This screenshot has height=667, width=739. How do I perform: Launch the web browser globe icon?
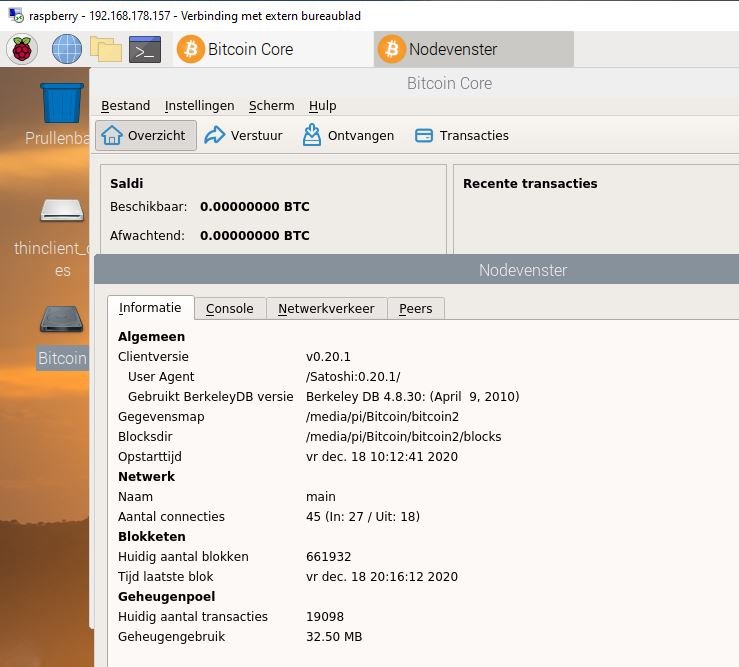pos(66,49)
